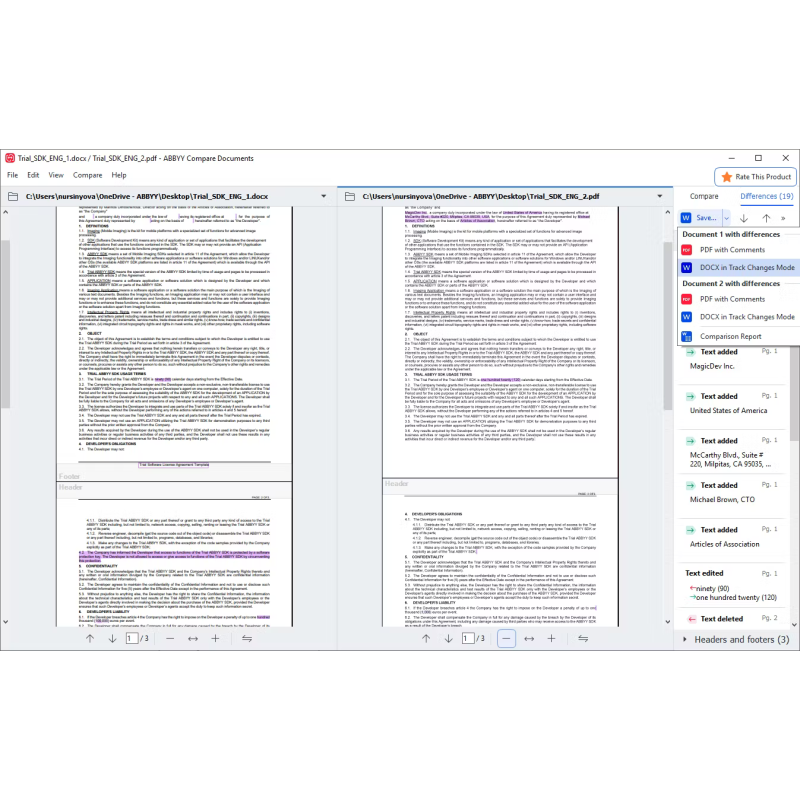Choose Comparison Report from save menu
Viewport: 800px width, 800px height.
tap(744, 336)
